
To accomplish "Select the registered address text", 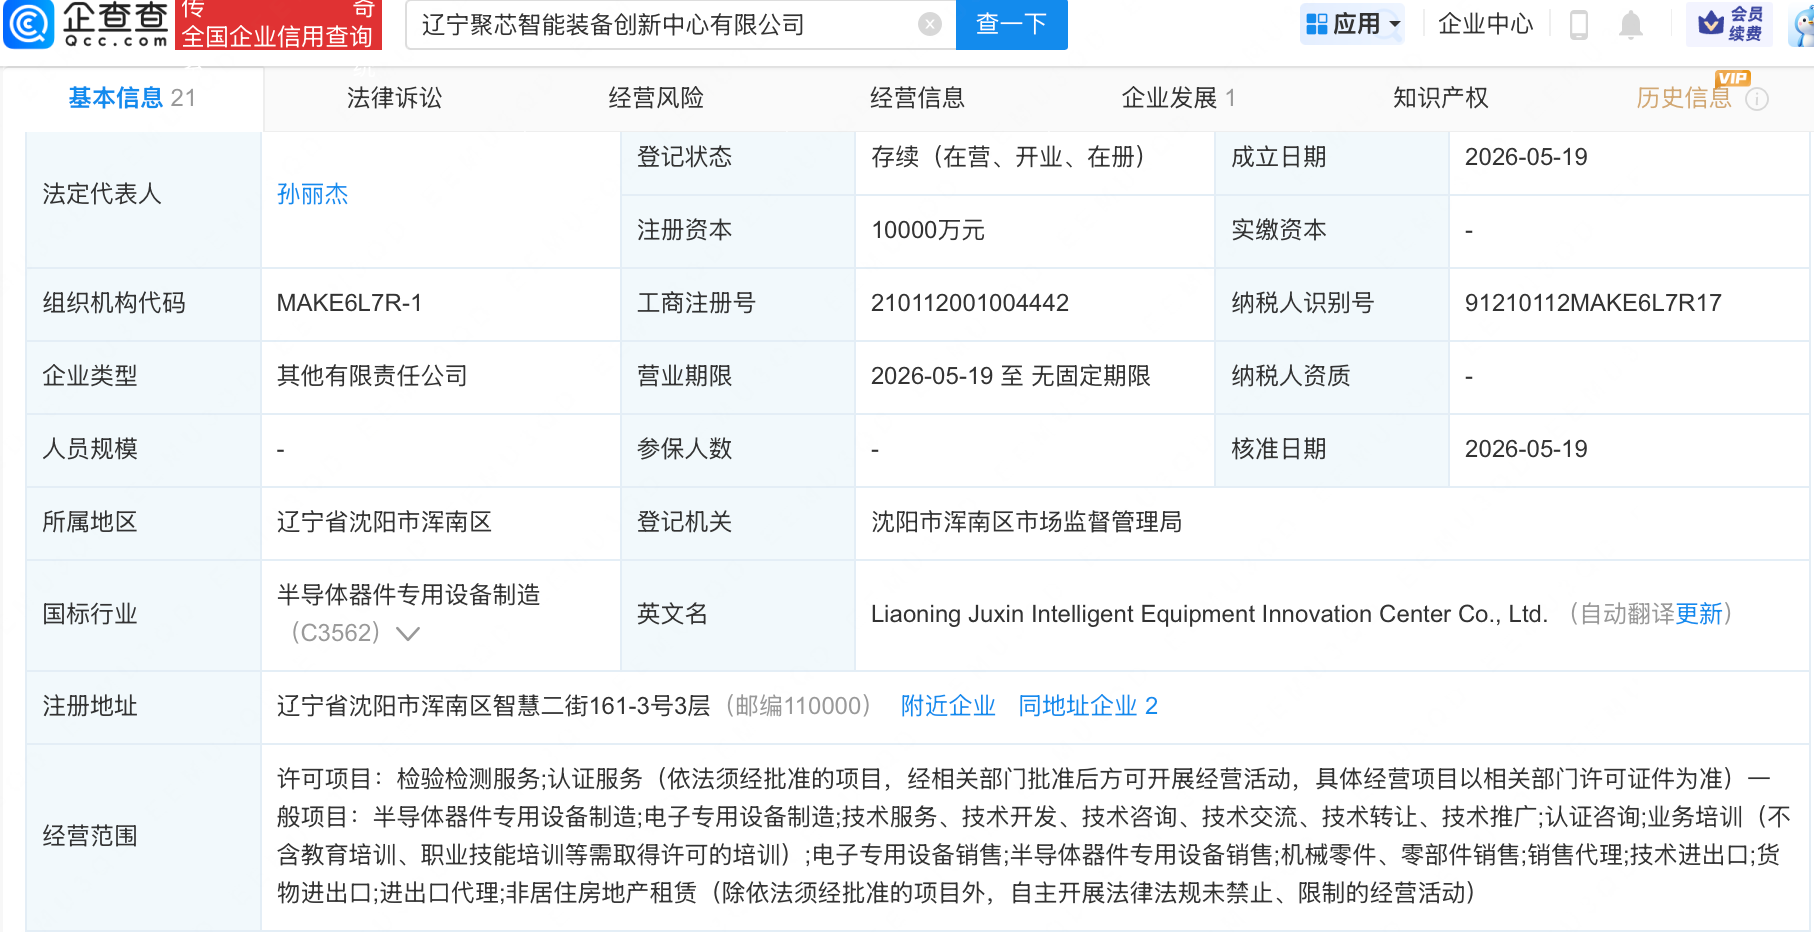I will tap(494, 706).
